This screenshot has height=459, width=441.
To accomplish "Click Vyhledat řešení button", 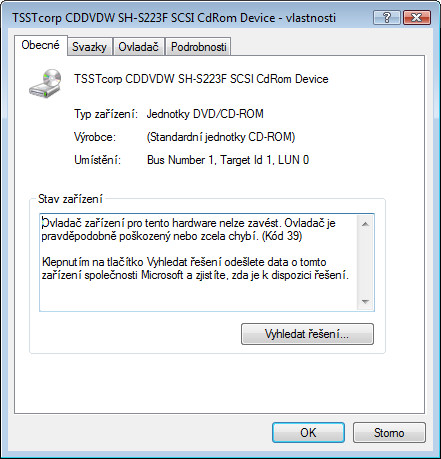I will click(307, 334).
